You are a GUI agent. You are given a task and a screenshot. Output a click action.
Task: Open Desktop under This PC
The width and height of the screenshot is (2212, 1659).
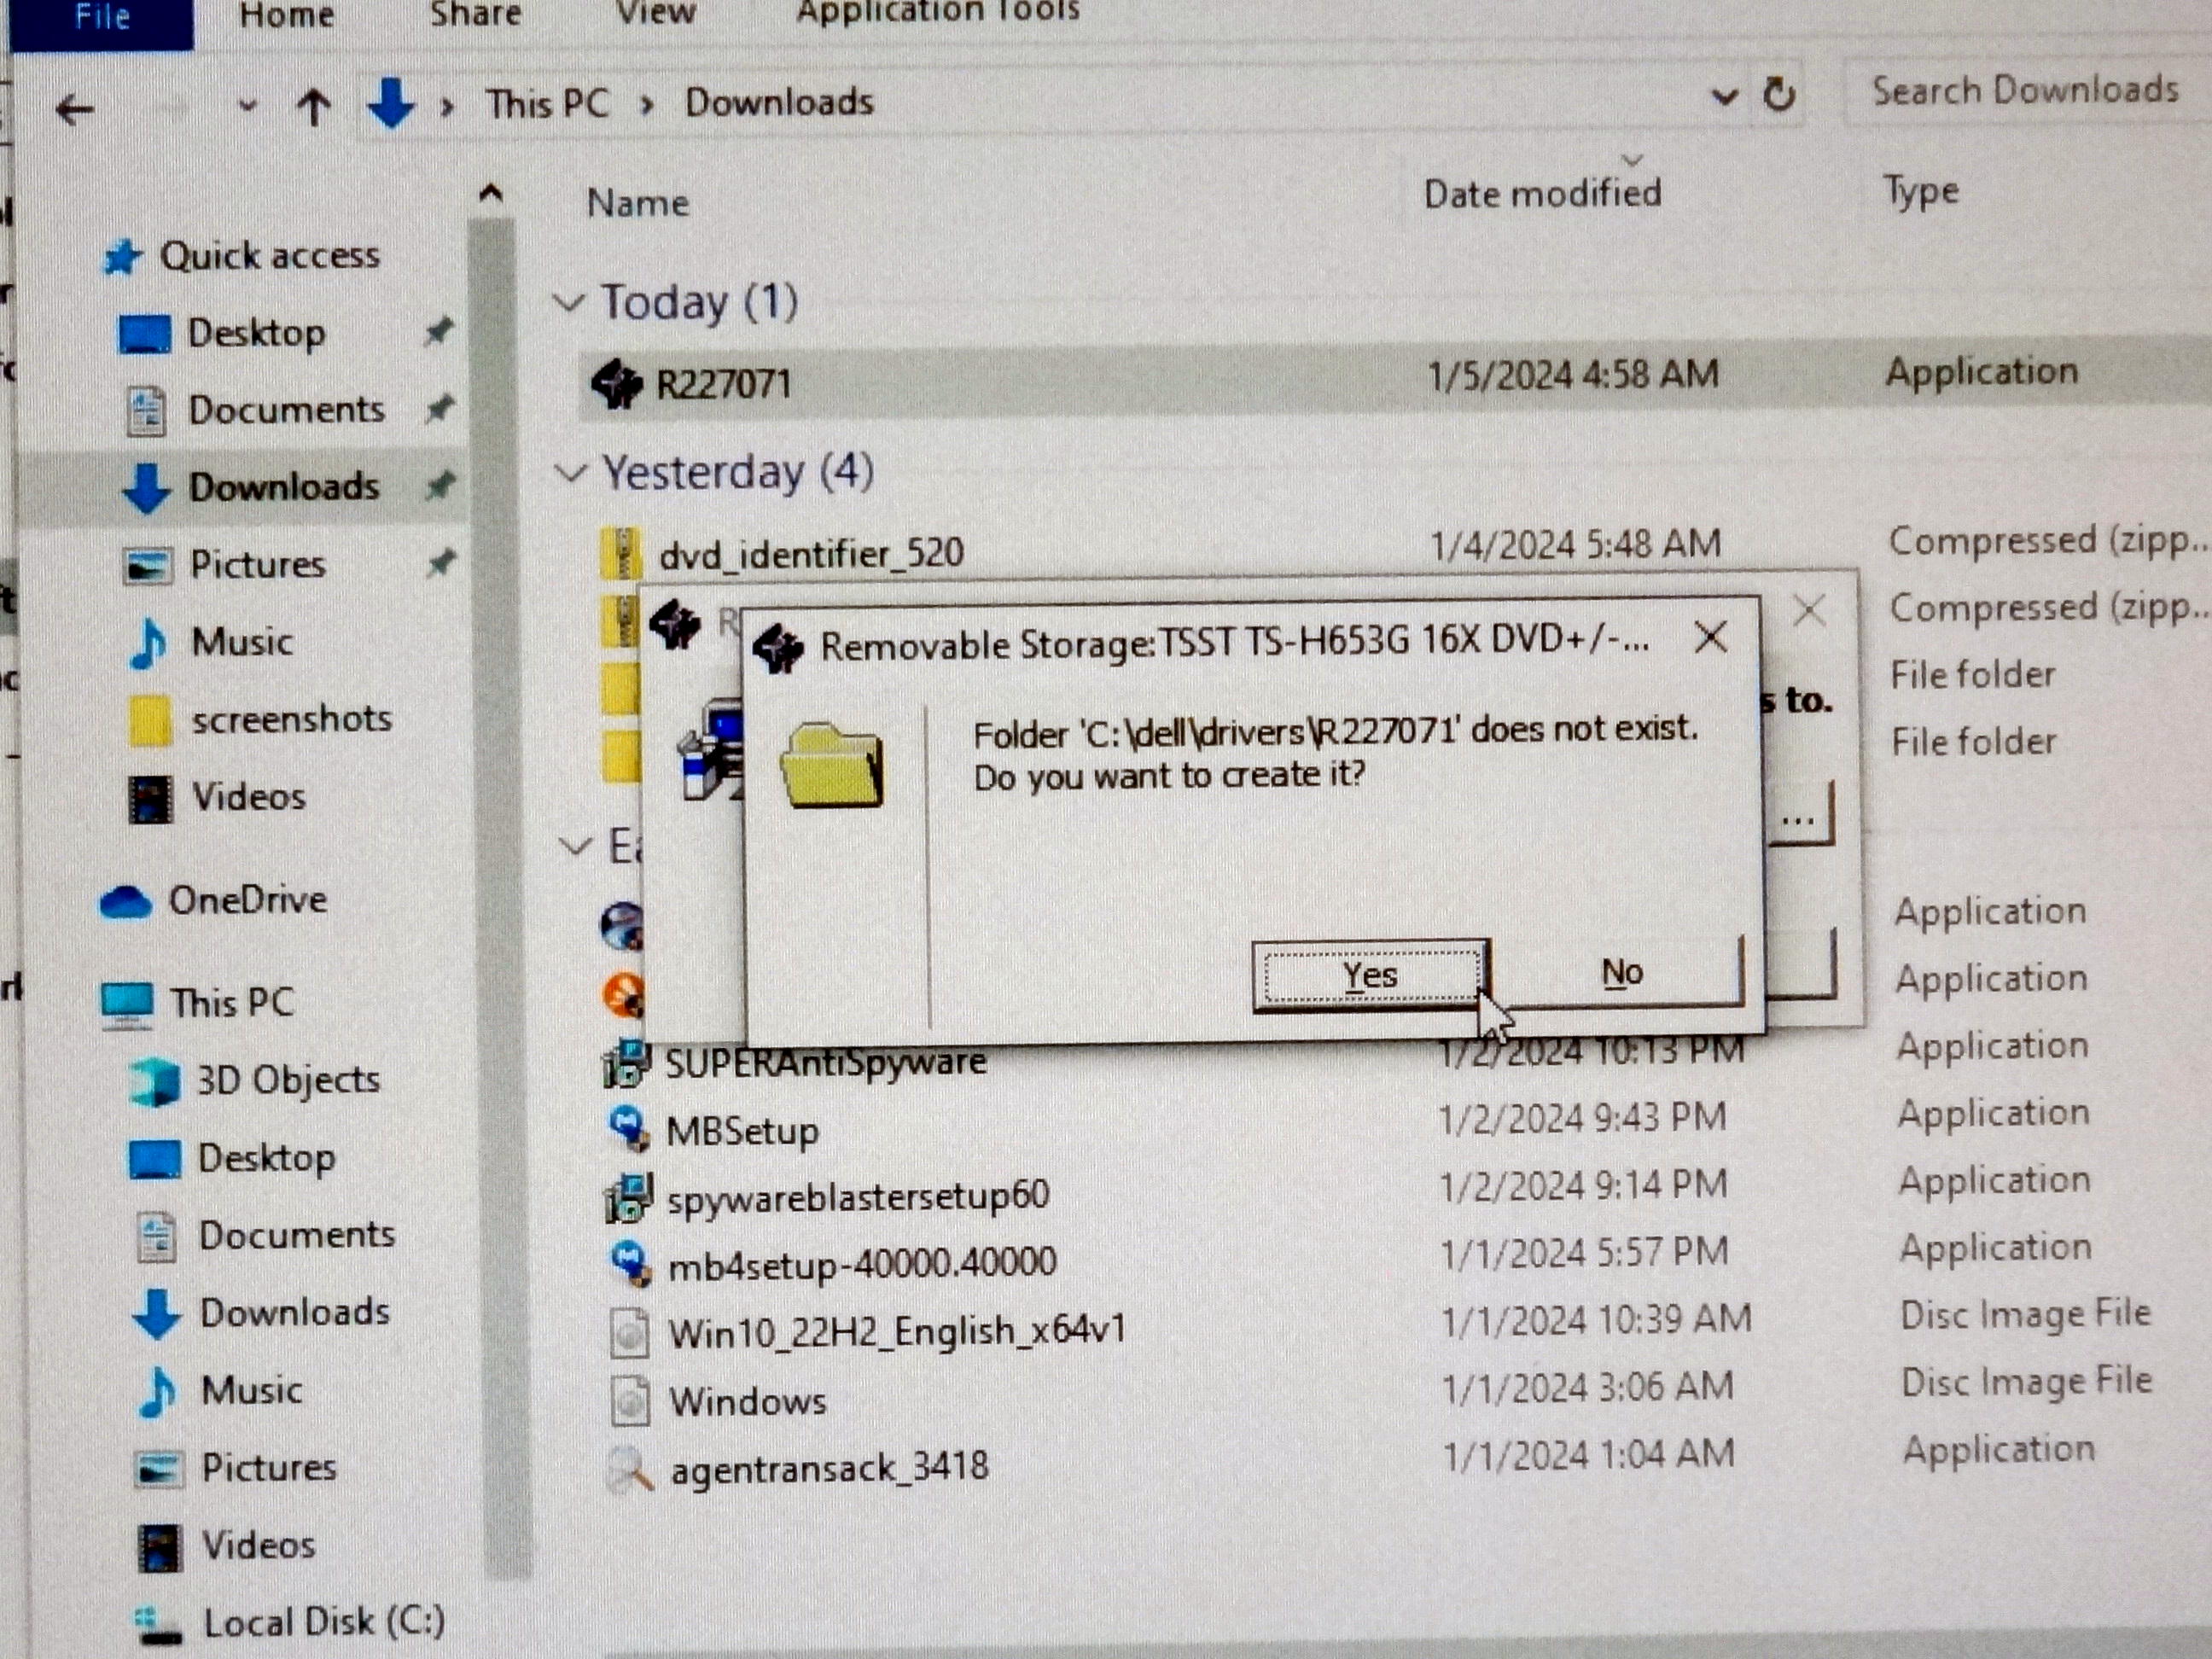pos(233,1158)
